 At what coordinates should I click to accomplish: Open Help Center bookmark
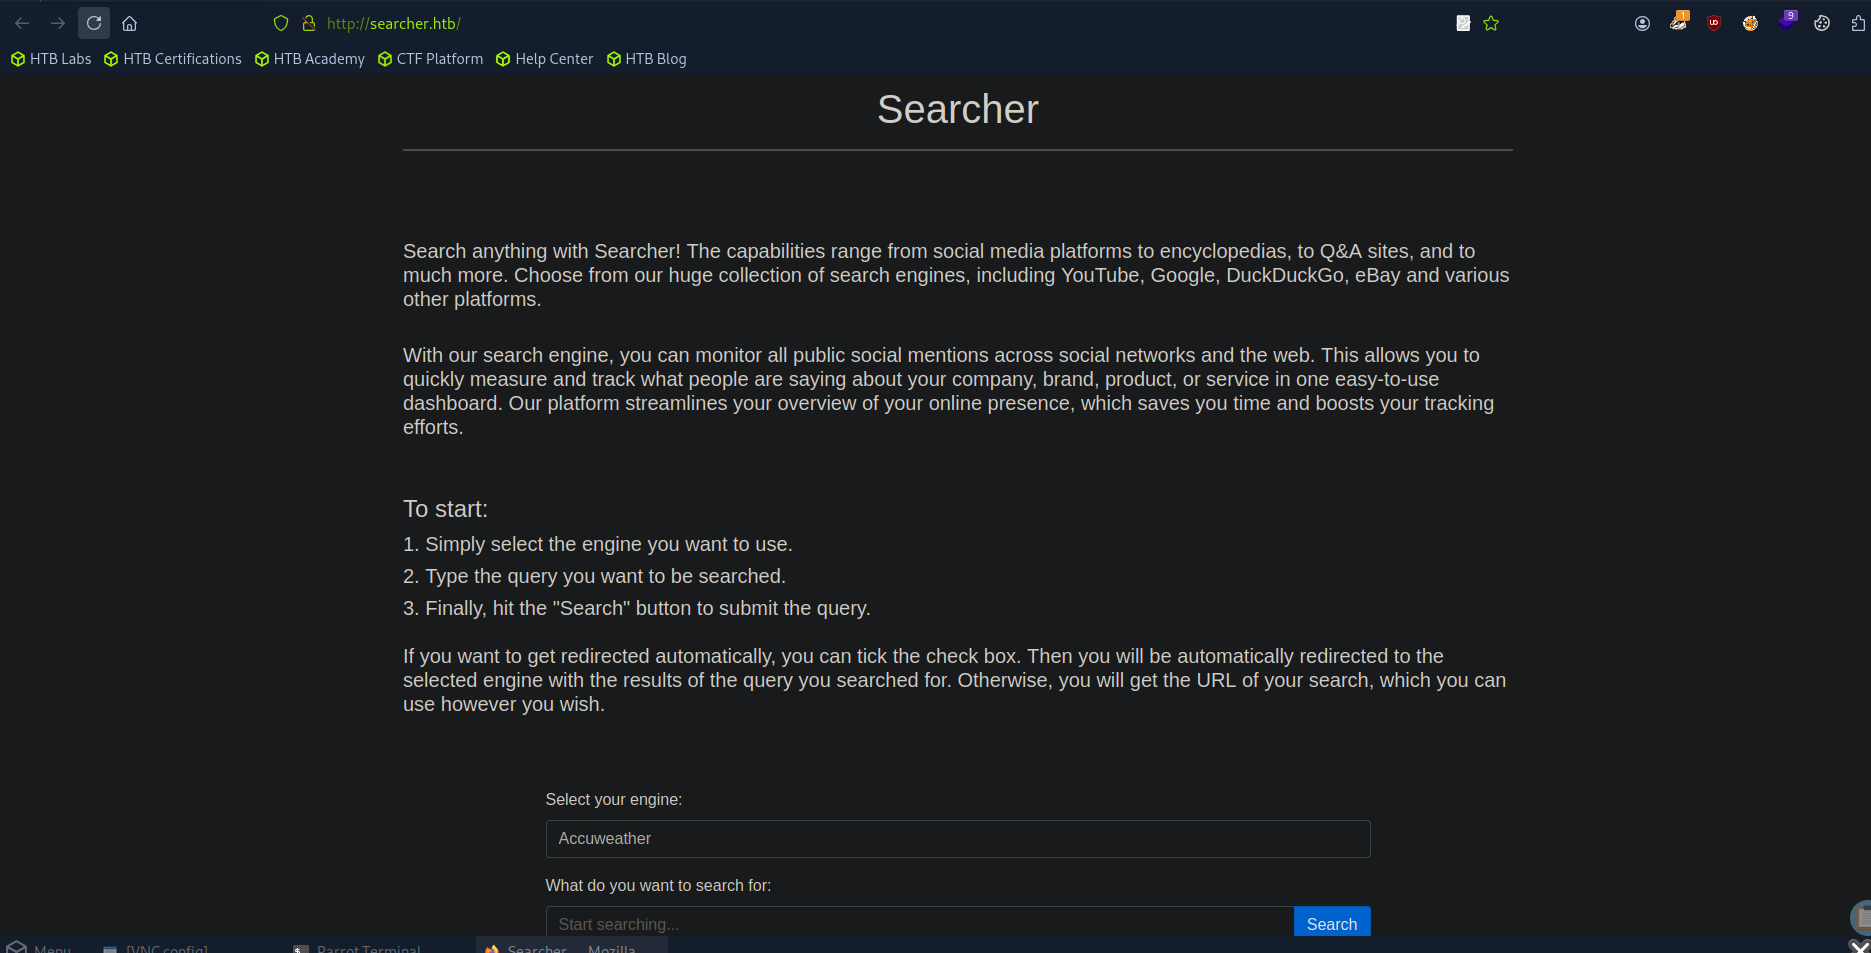tap(545, 59)
